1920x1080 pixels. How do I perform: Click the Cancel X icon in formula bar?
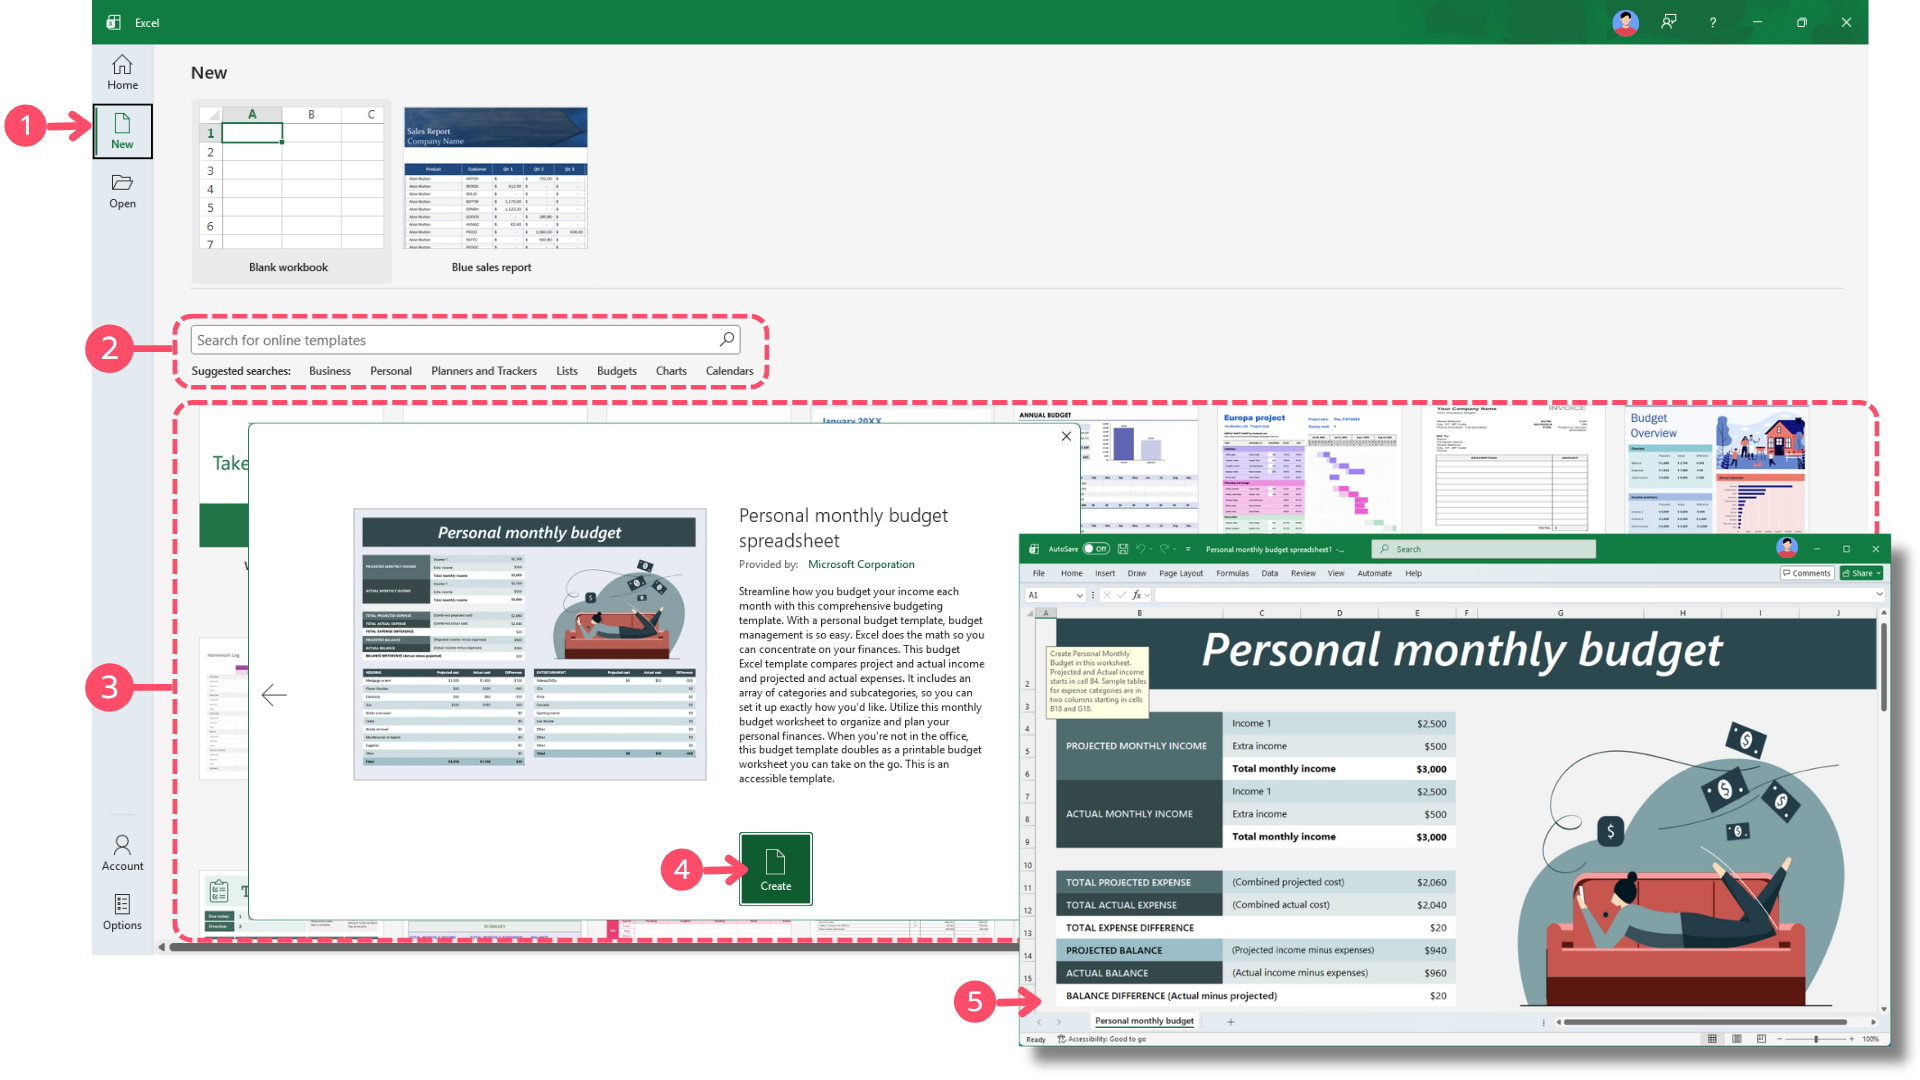pyautogui.click(x=1107, y=595)
